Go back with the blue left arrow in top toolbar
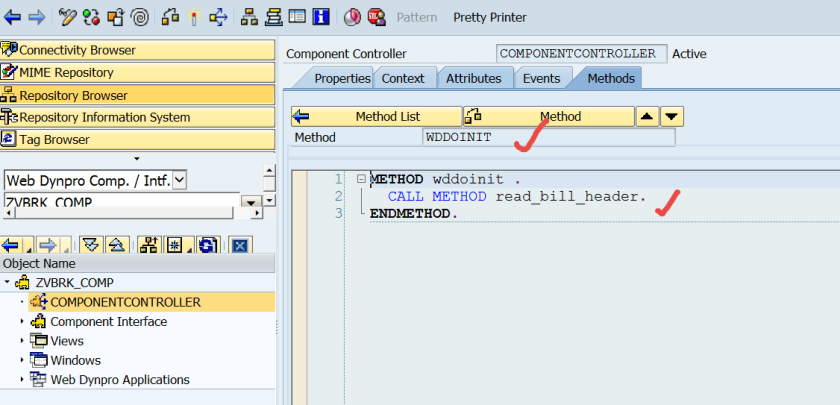840x405 pixels. coord(12,17)
